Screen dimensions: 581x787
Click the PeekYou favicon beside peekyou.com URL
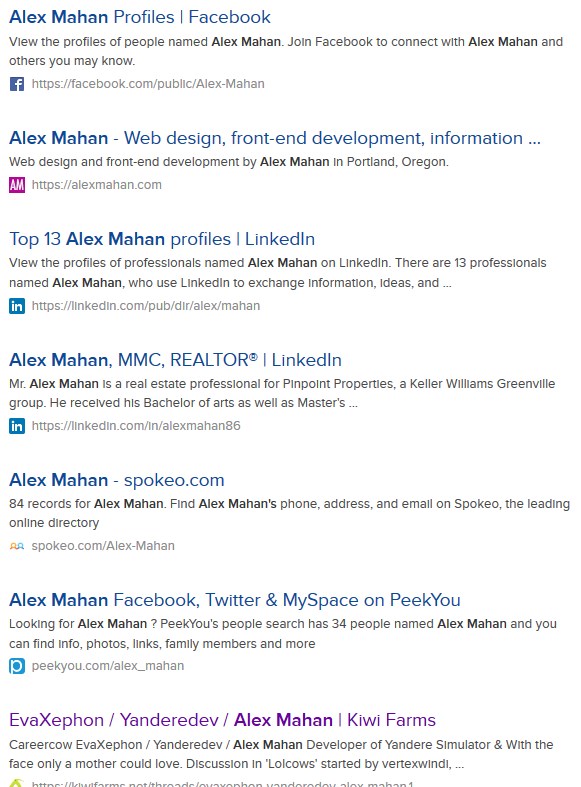17,666
